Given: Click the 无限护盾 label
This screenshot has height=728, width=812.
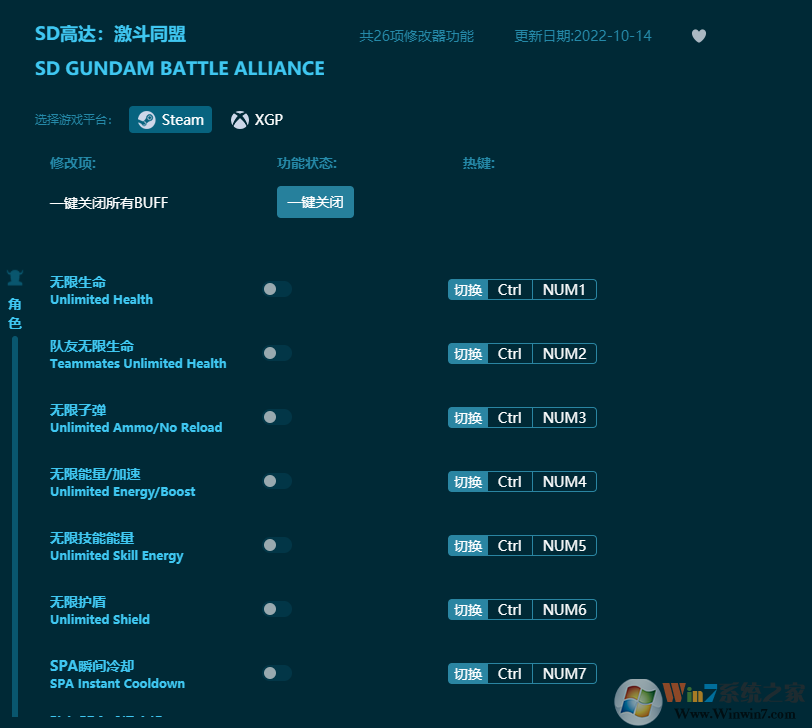Looking at the screenshot, I should pos(78,602).
